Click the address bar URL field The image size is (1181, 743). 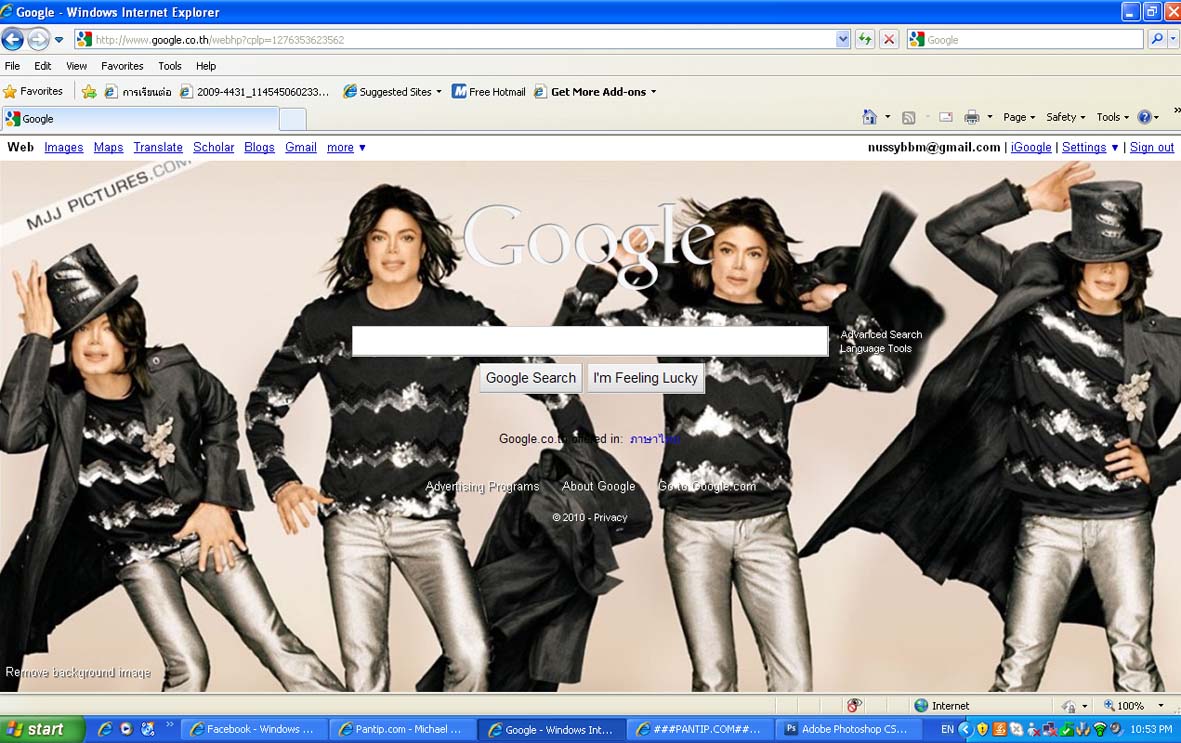pos(455,40)
